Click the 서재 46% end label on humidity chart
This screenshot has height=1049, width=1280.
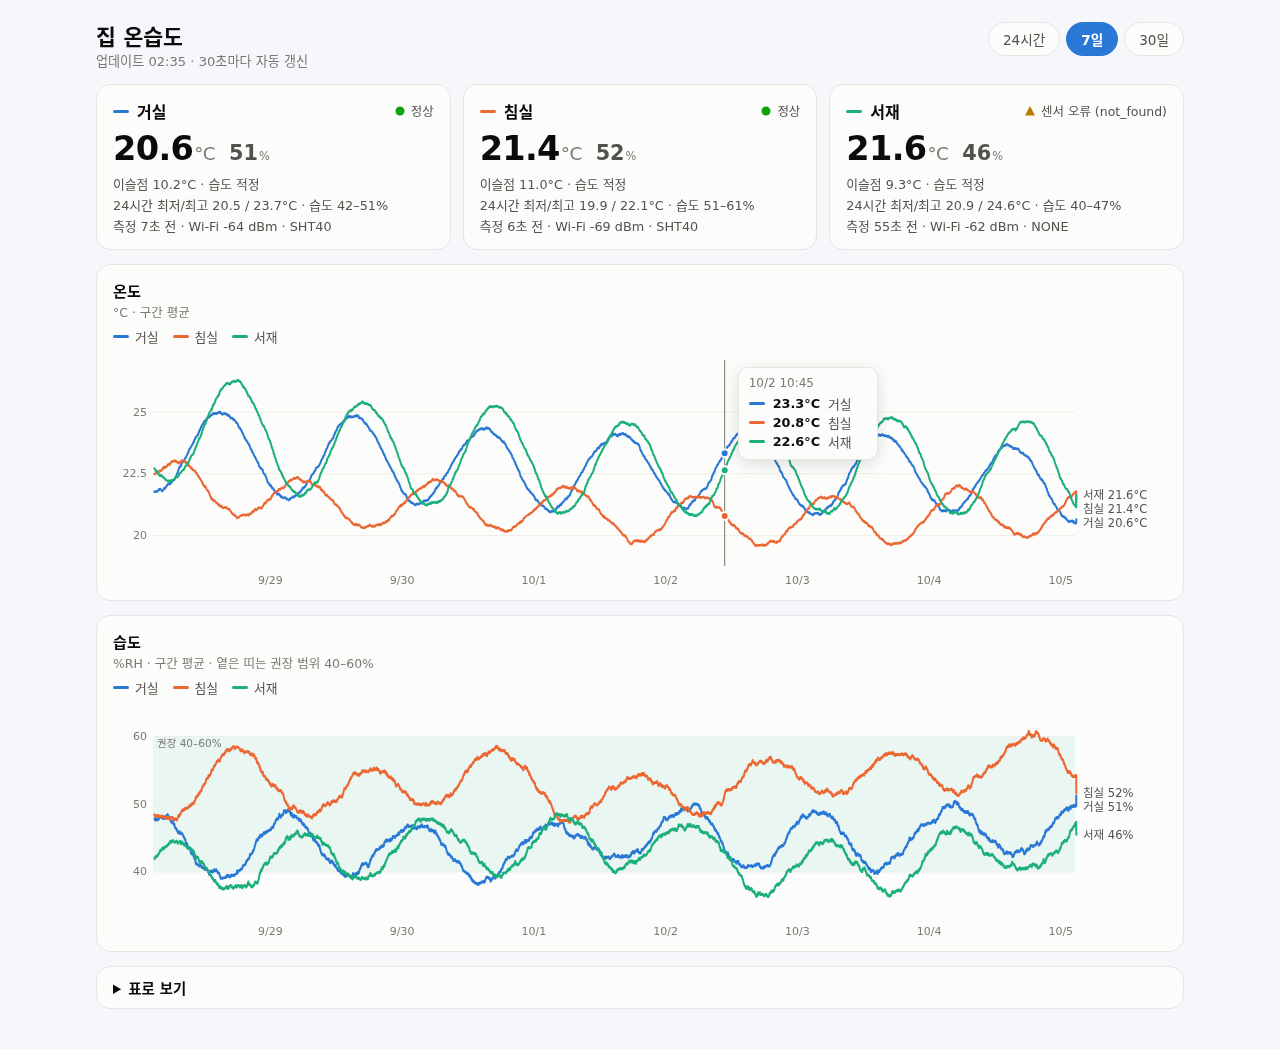(x=1108, y=835)
